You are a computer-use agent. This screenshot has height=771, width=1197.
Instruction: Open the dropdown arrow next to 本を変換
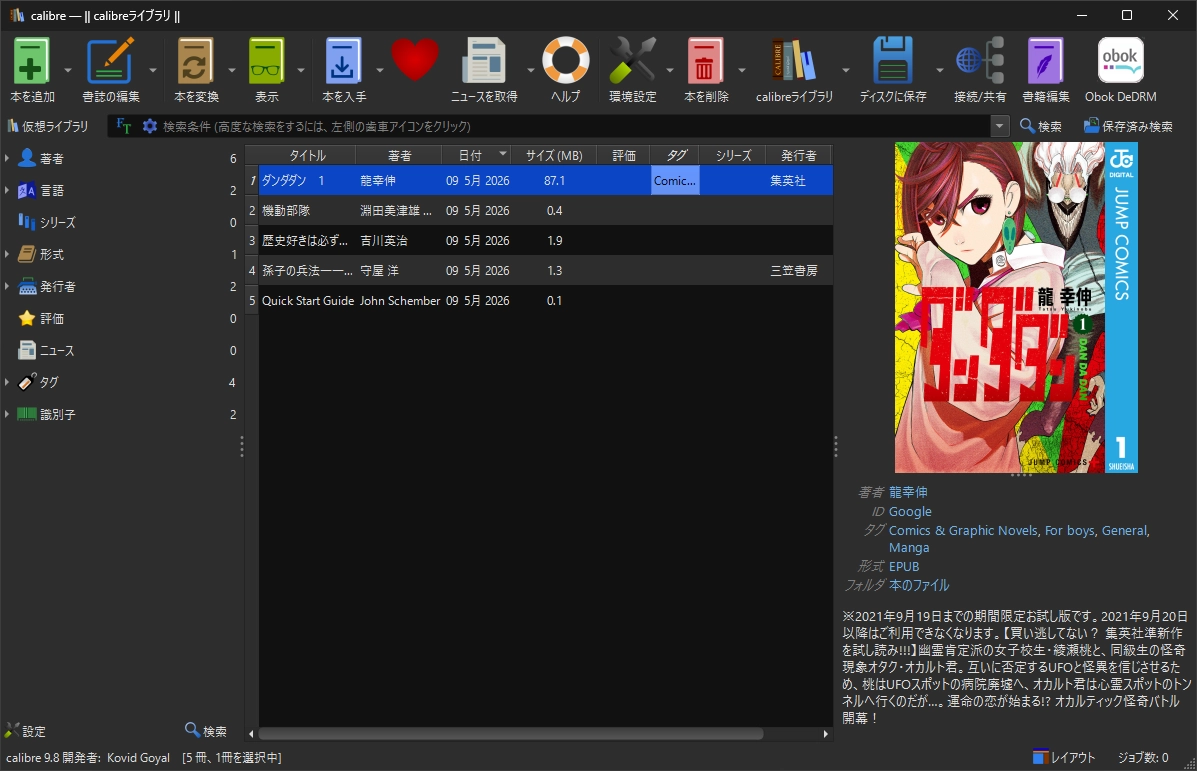pyautogui.click(x=231, y=70)
